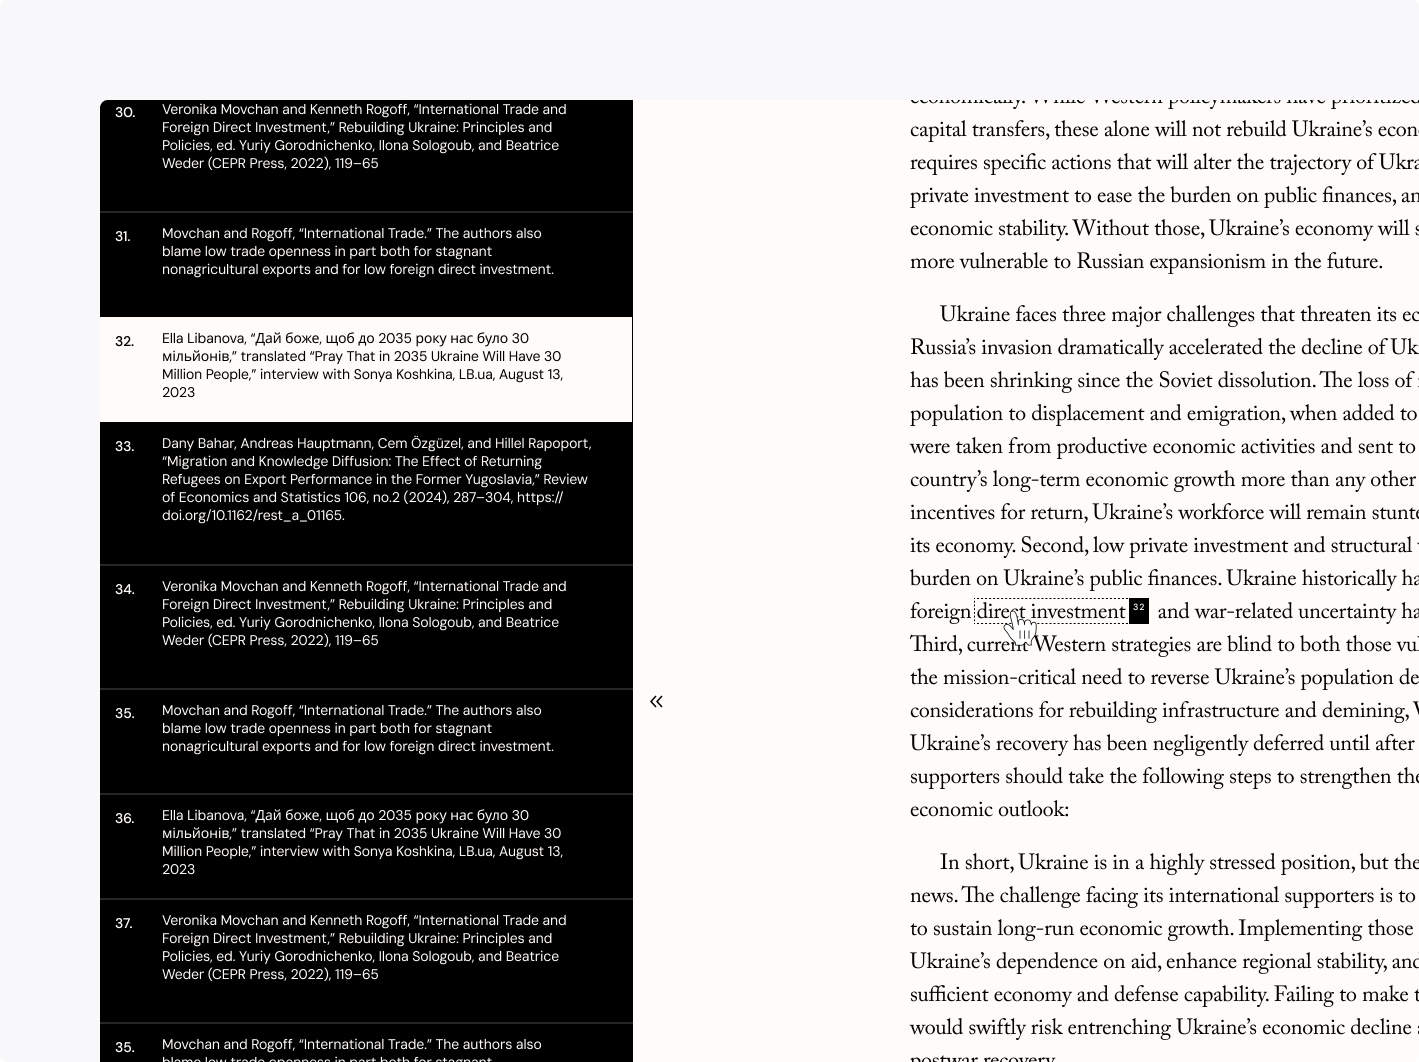
Task: Collapse the footnotes panel with double-chevron icon
Action: coord(656,701)
